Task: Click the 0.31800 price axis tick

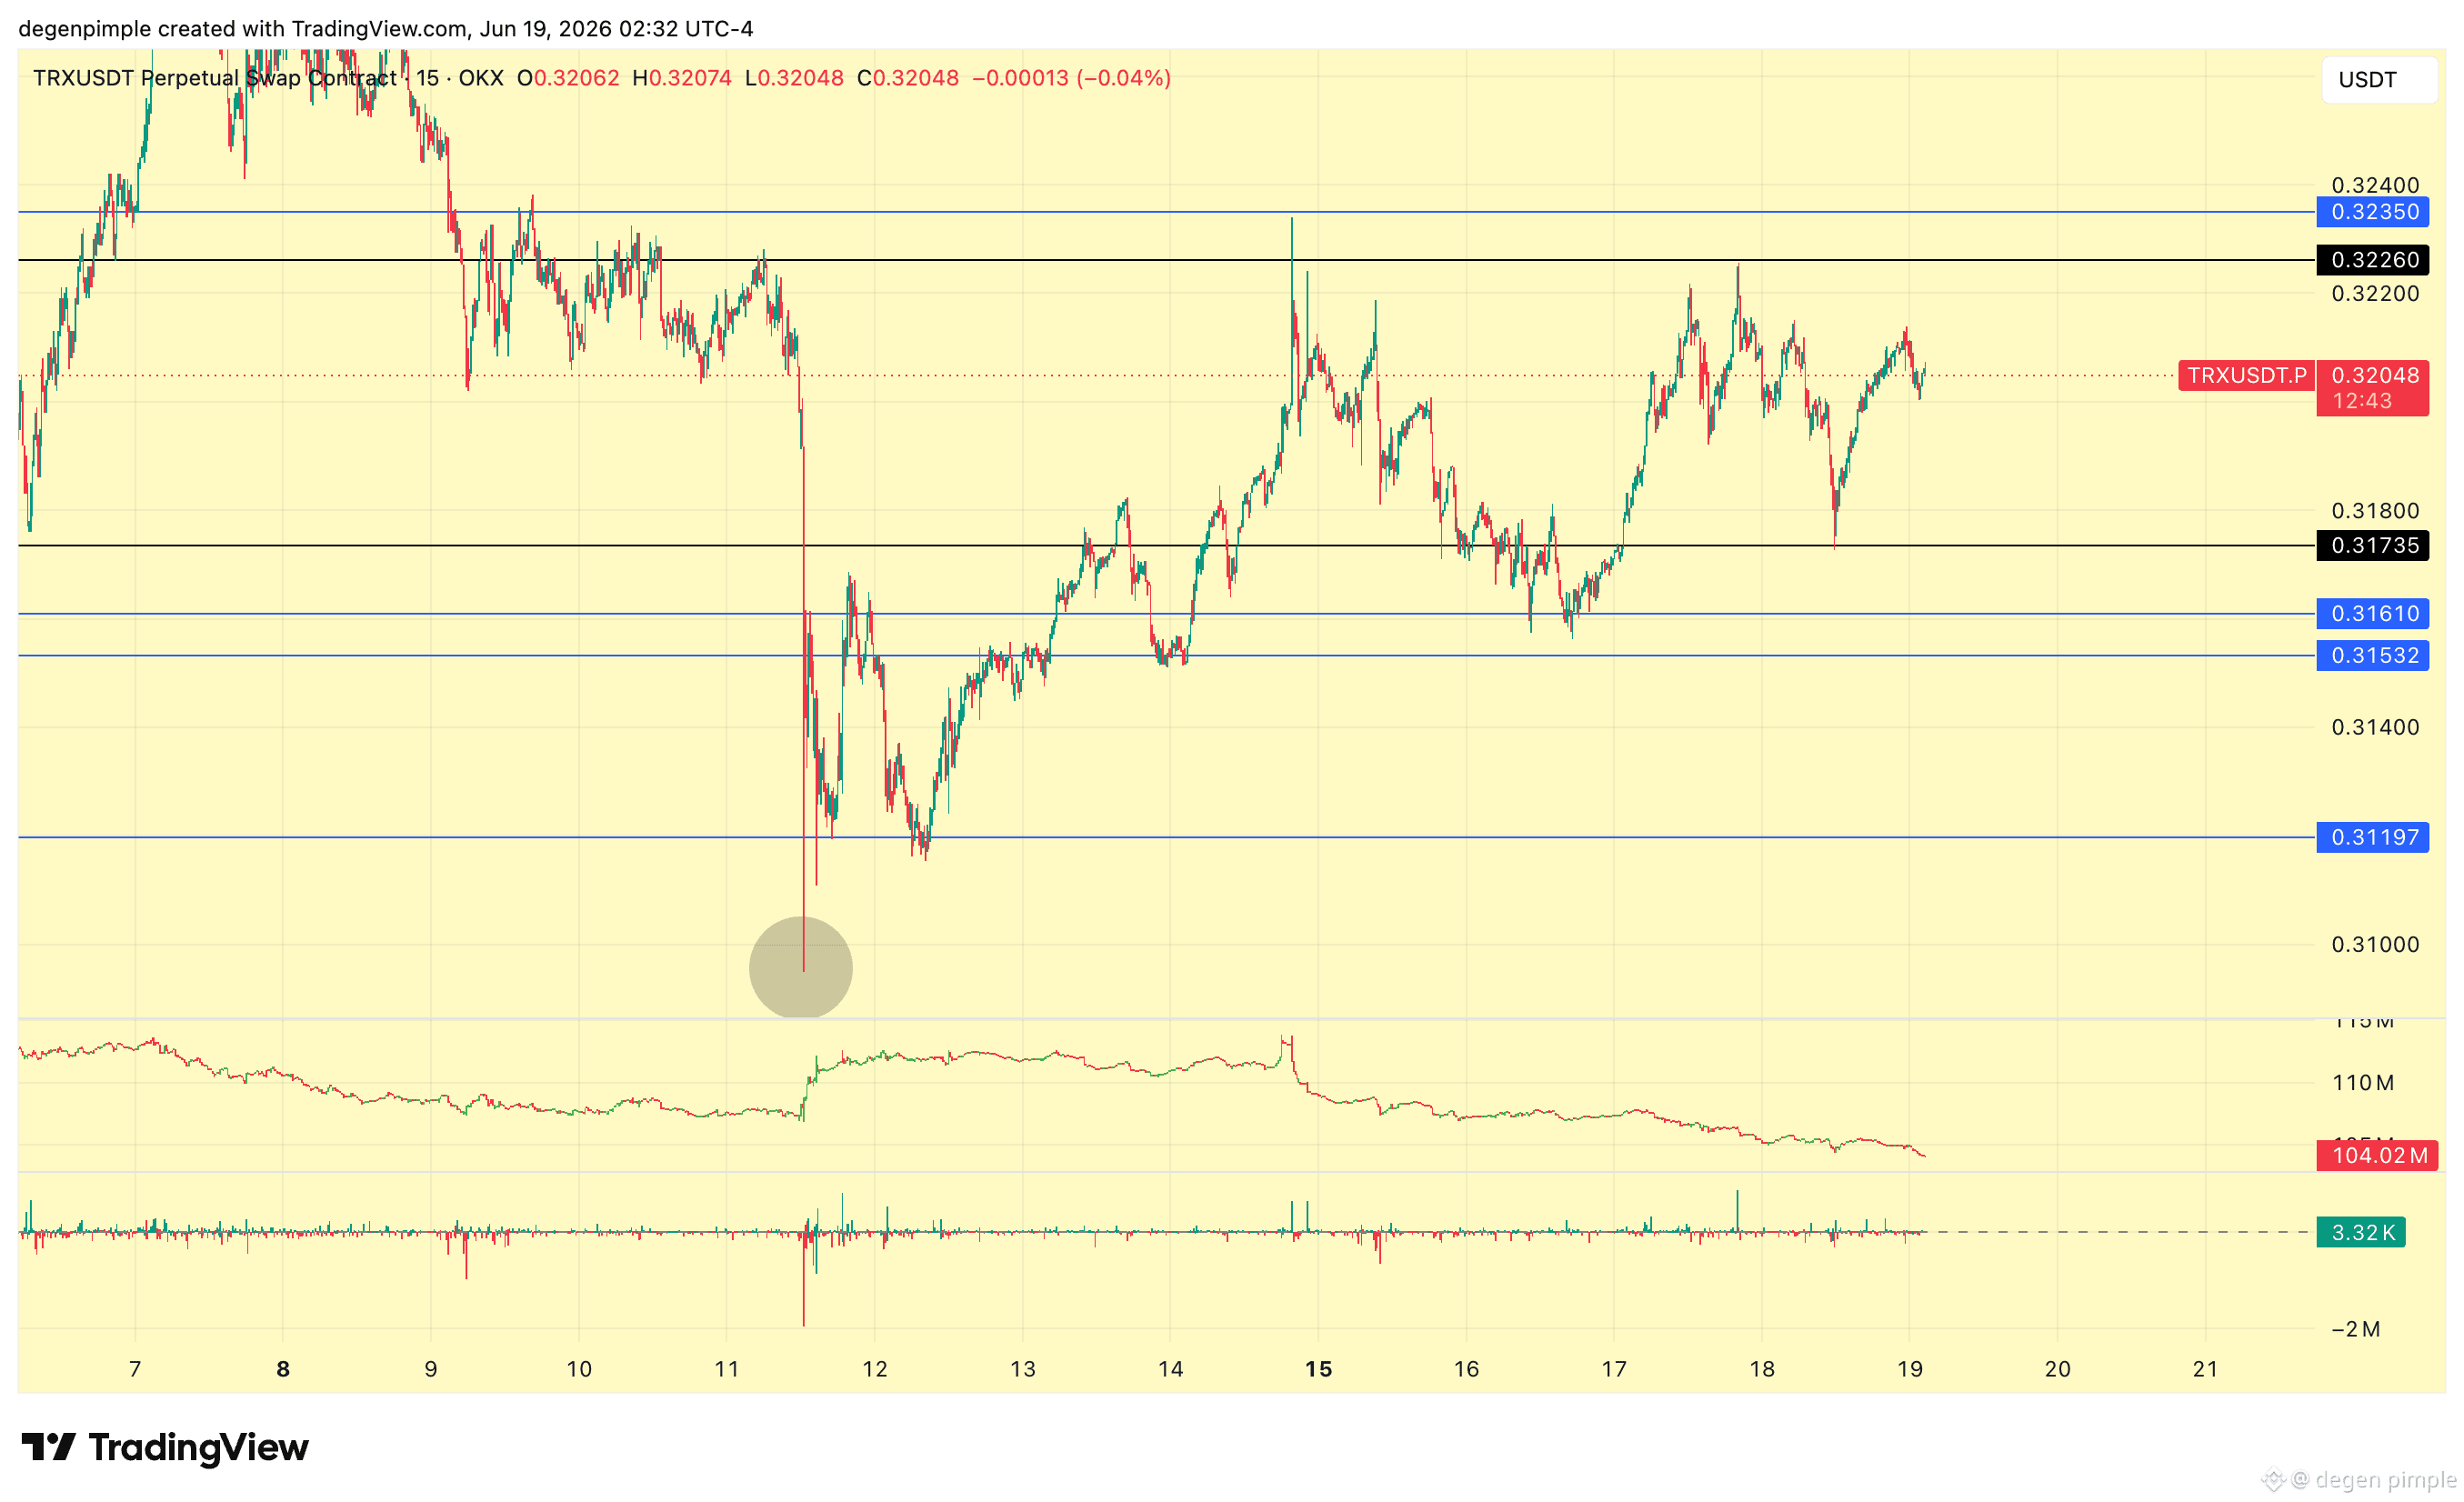Action: (2375, 511)
